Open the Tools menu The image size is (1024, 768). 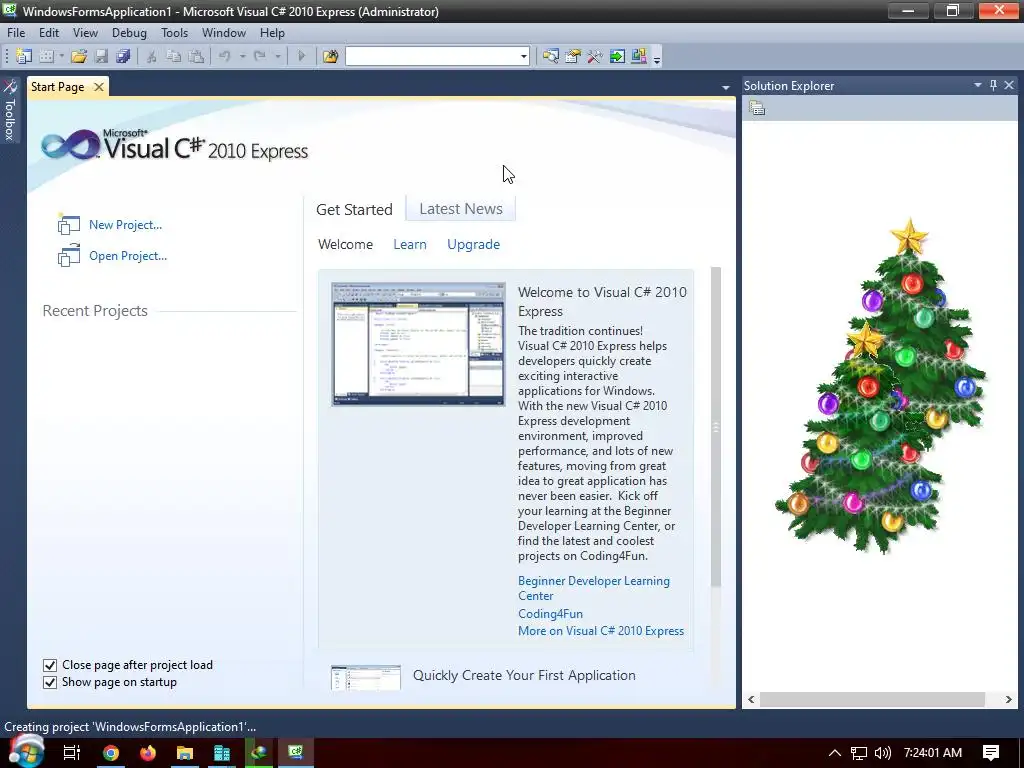coord(174,33)
